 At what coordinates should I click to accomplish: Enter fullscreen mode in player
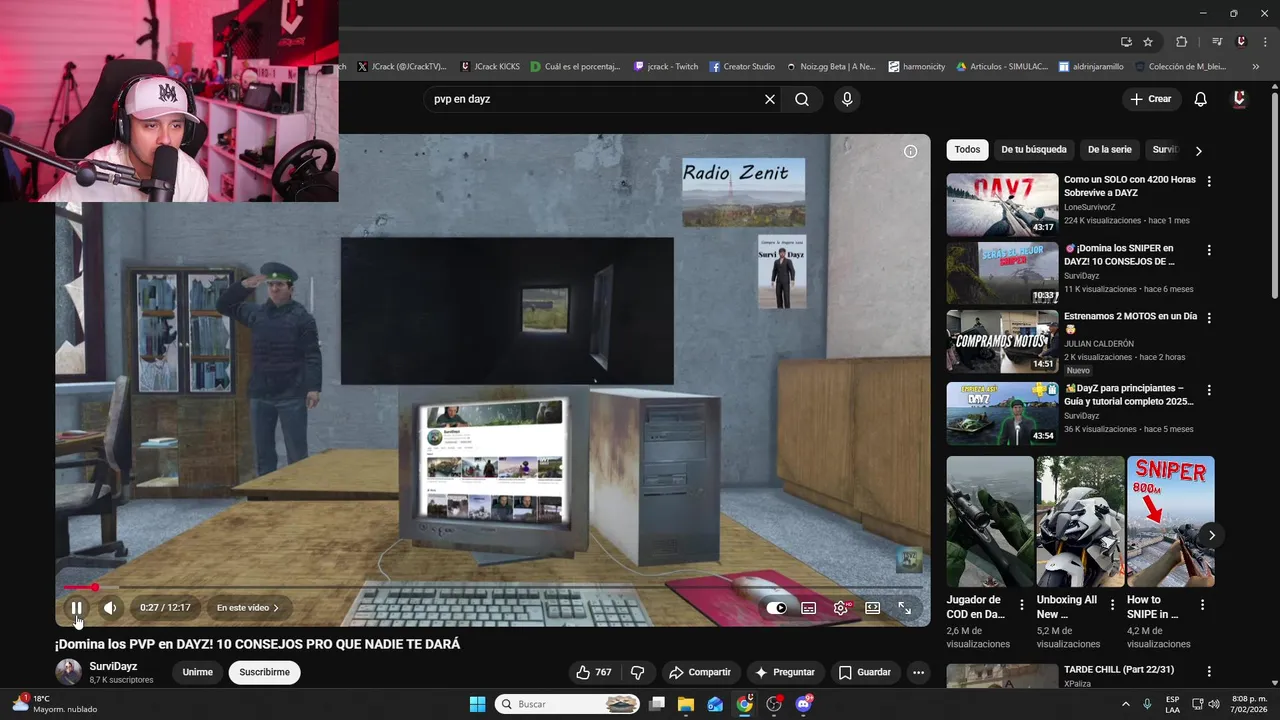point(904,607)
